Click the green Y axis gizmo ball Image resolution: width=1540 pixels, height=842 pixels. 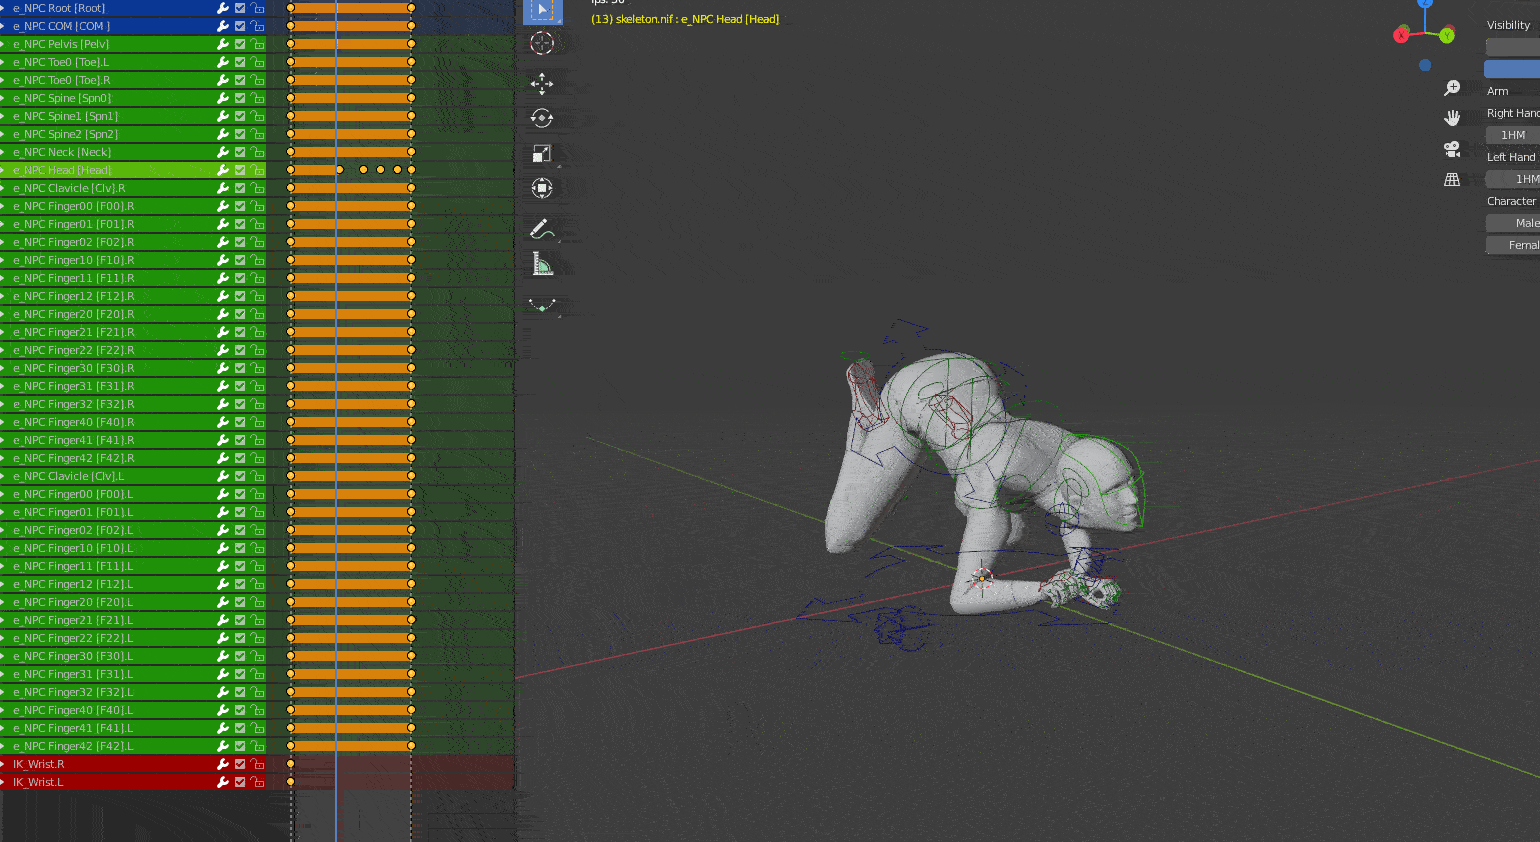(x=1447, y=35)
